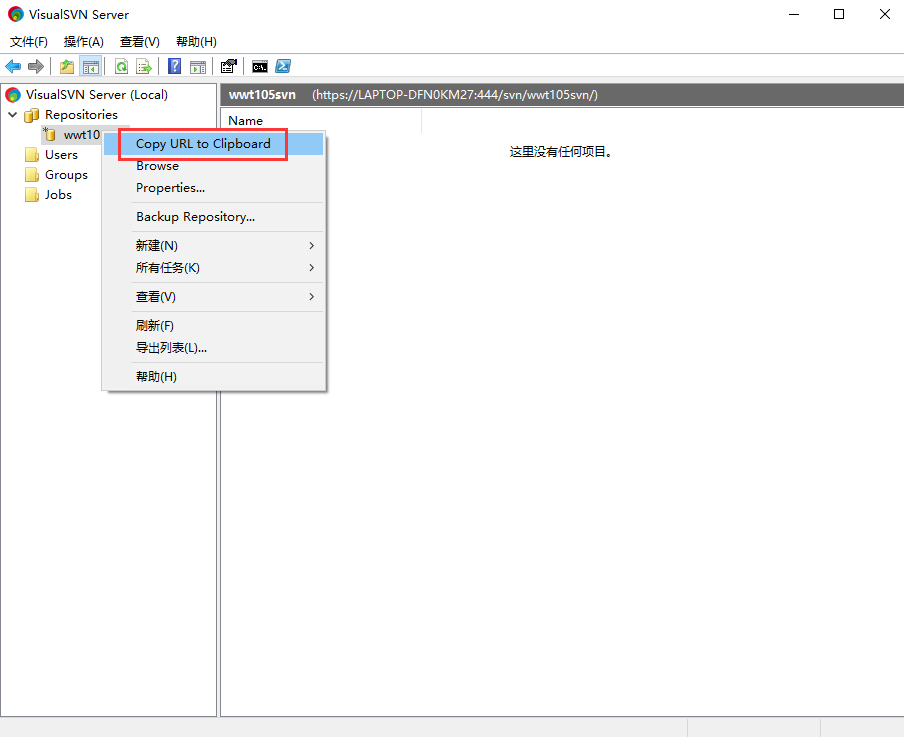
Task: Select Backup Repository... from context menu
Action: 195,217
